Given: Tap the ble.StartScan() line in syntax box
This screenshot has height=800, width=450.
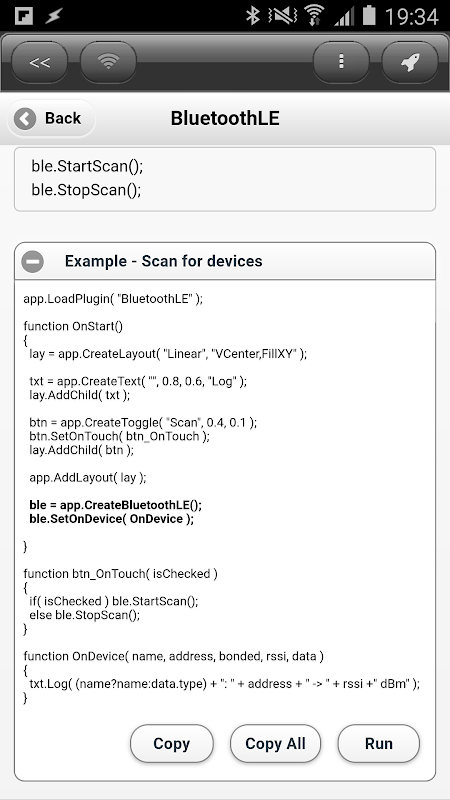Looking at the screenshot, I should [87, 166].
